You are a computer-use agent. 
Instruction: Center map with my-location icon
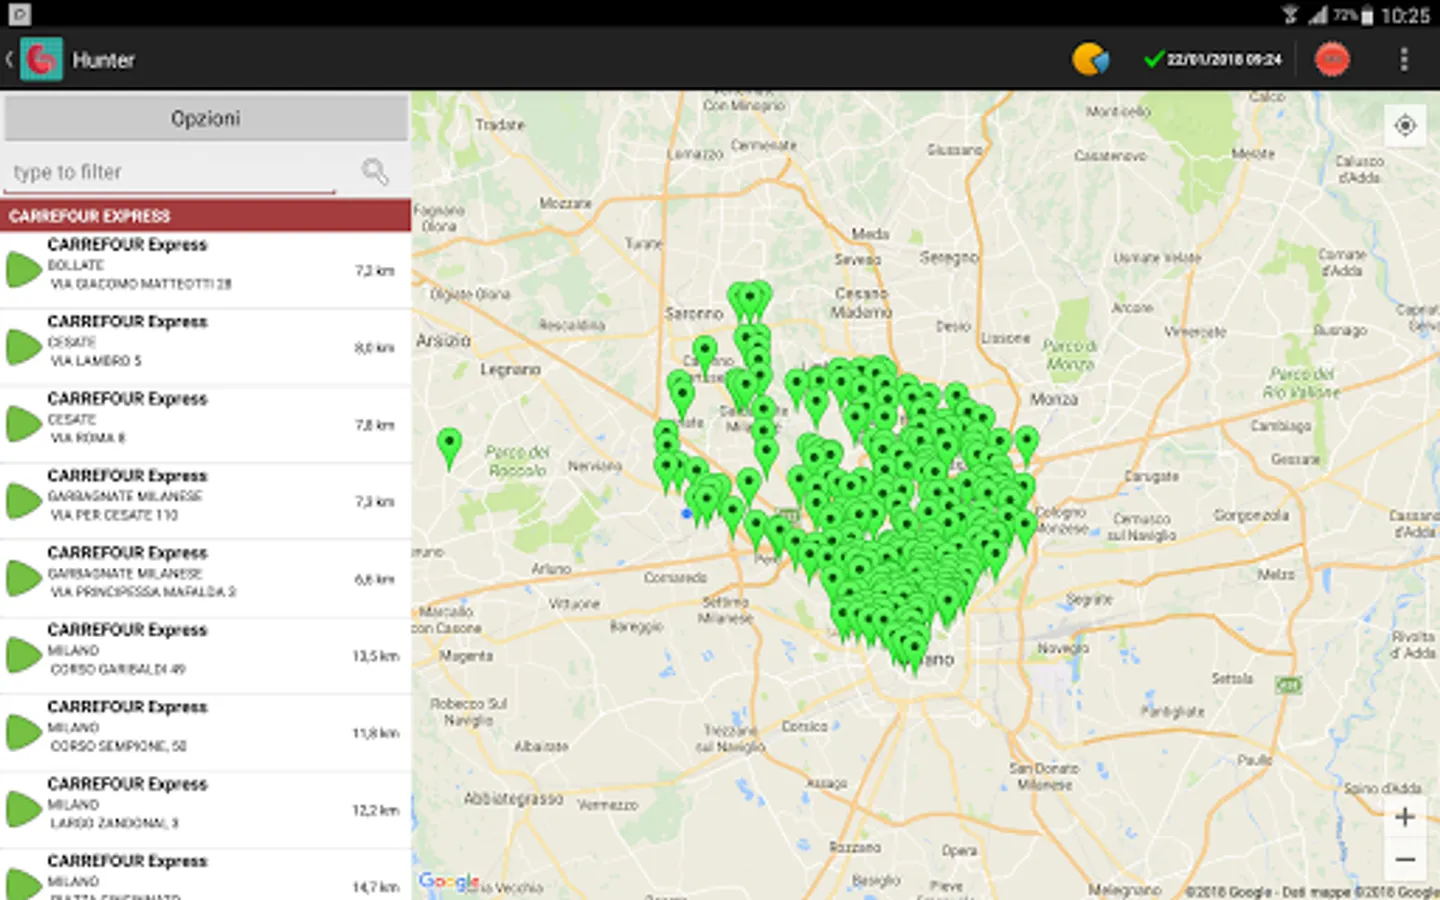tap(1405, 126)
